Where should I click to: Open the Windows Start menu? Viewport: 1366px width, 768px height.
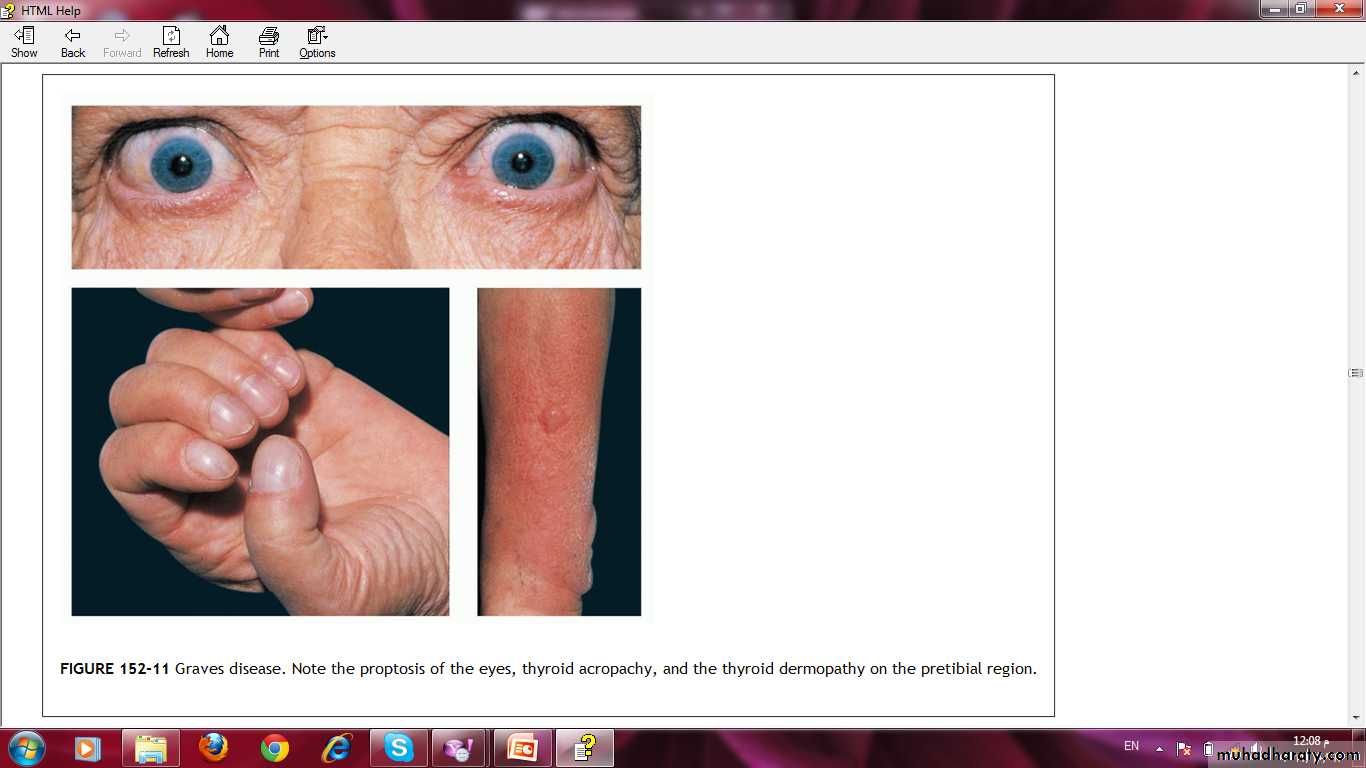(x=26, y=748)
